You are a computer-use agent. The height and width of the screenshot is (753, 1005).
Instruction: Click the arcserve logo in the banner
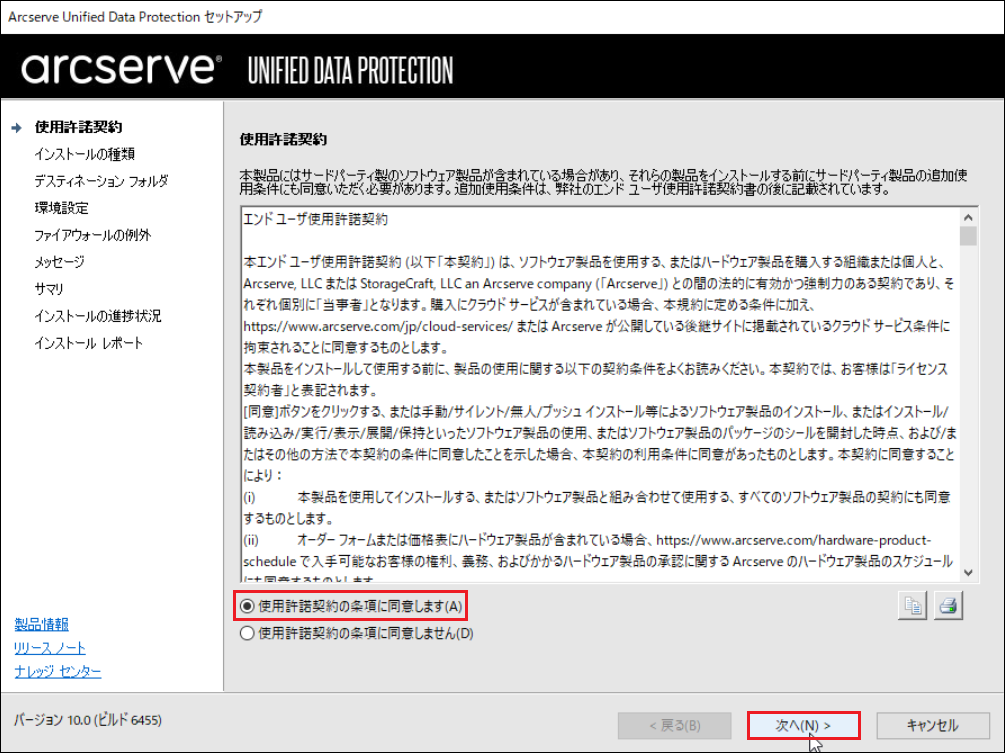point(122,68)
